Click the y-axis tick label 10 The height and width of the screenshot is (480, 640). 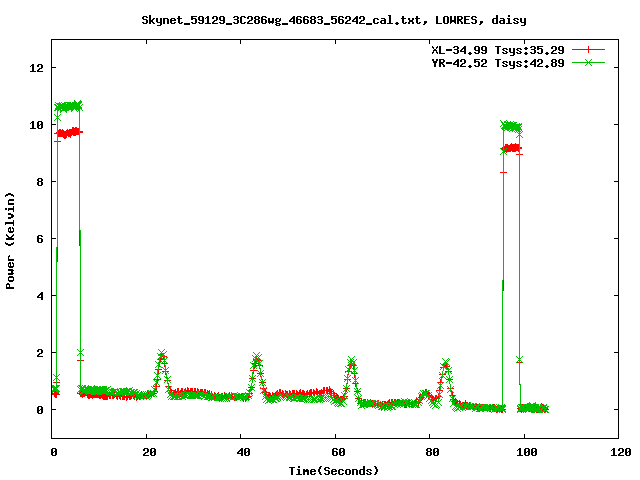click(x=36, y=125)
